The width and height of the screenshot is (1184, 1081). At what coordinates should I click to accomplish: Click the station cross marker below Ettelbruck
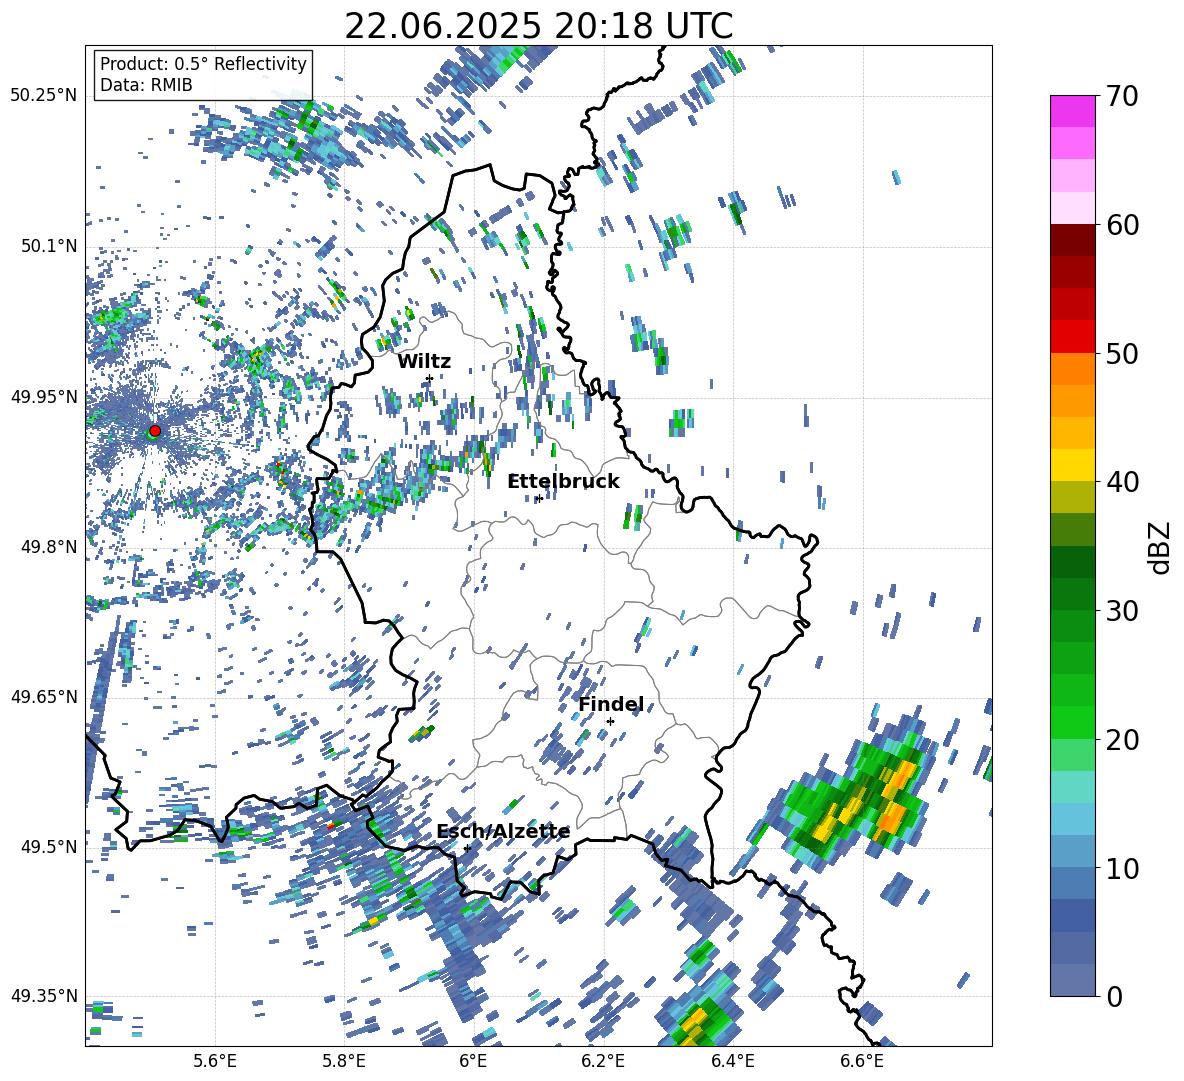[x=539, y=498]
